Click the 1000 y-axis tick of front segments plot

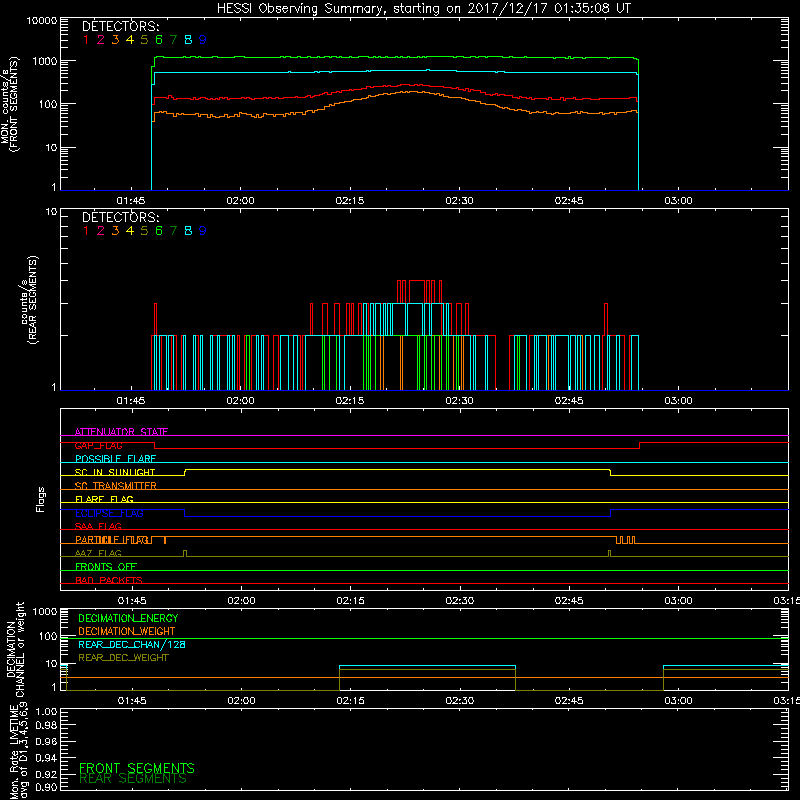point(45,62)
